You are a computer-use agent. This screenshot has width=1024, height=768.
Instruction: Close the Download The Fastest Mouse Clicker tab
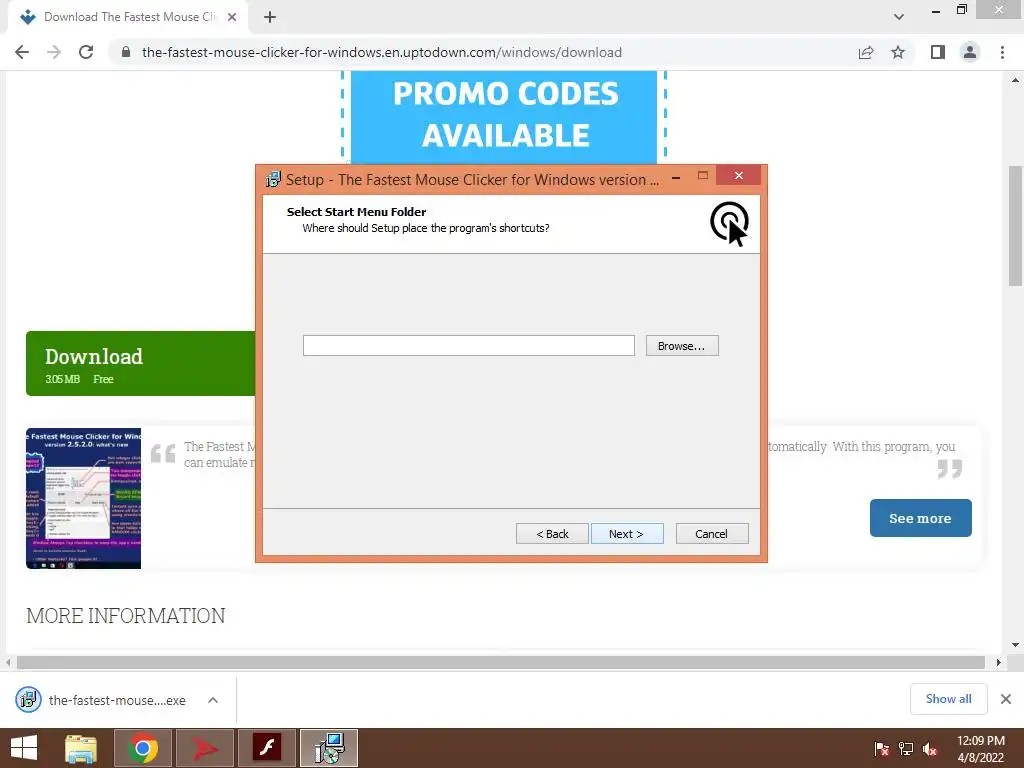(x=232, y=17)
